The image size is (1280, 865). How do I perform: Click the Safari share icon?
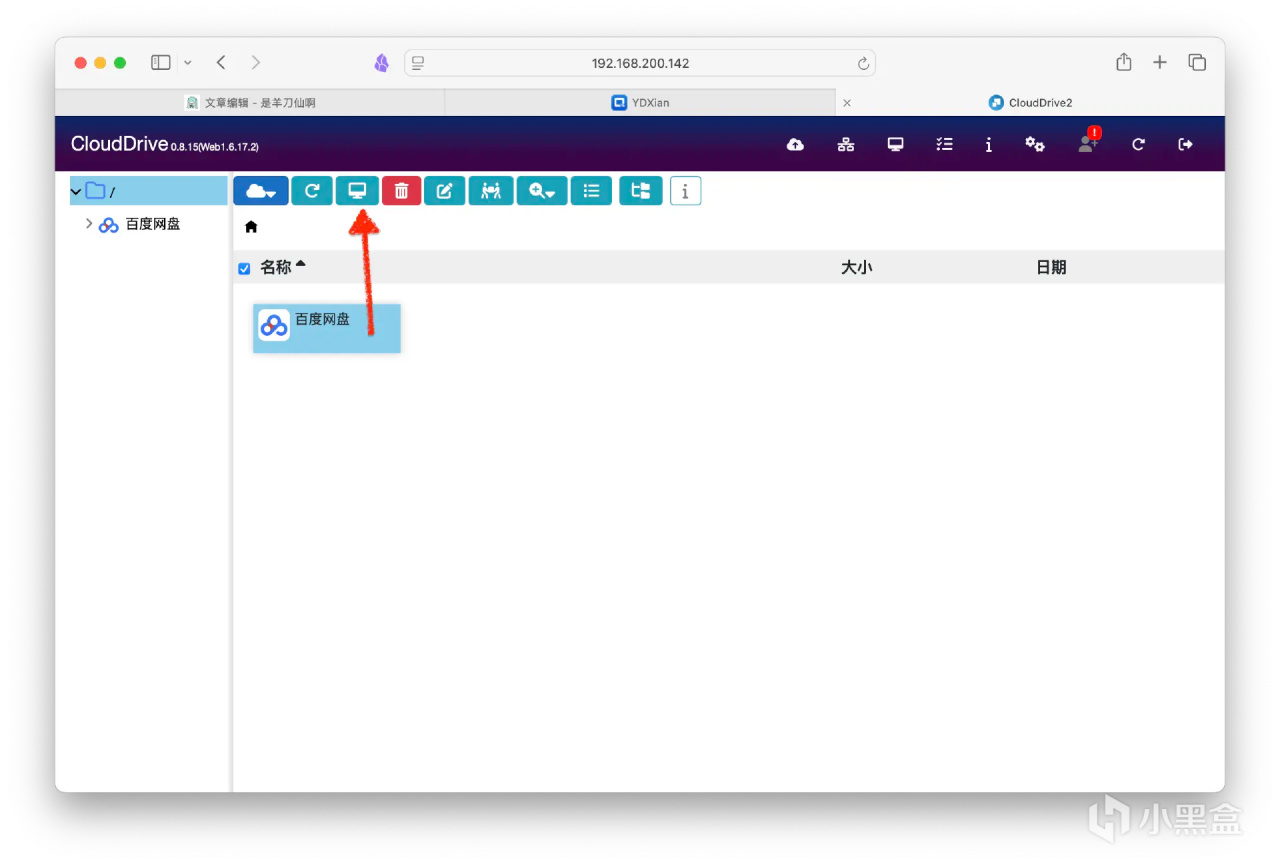1124,62
